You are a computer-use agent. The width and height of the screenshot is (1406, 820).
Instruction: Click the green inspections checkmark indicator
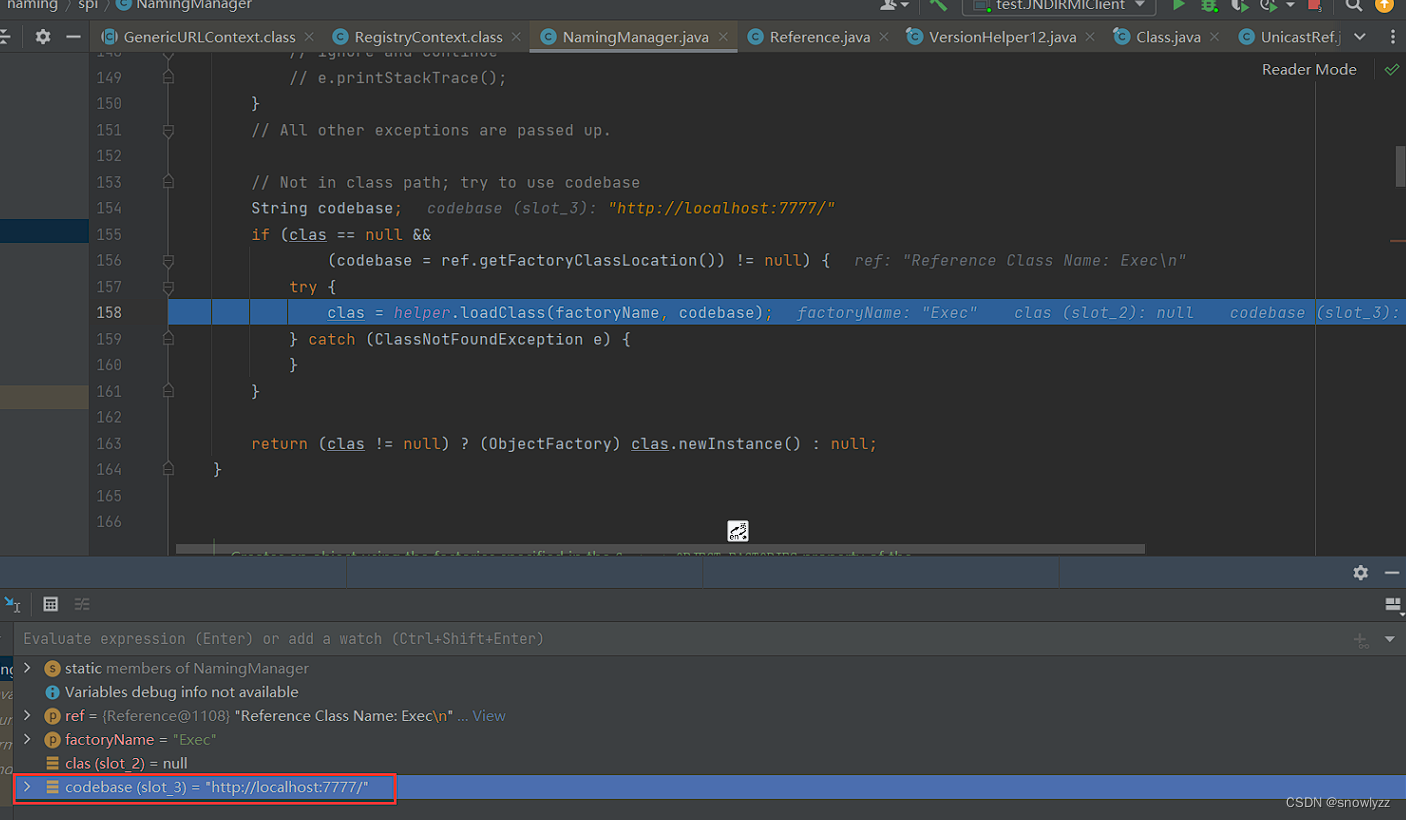pos(1391,69)
